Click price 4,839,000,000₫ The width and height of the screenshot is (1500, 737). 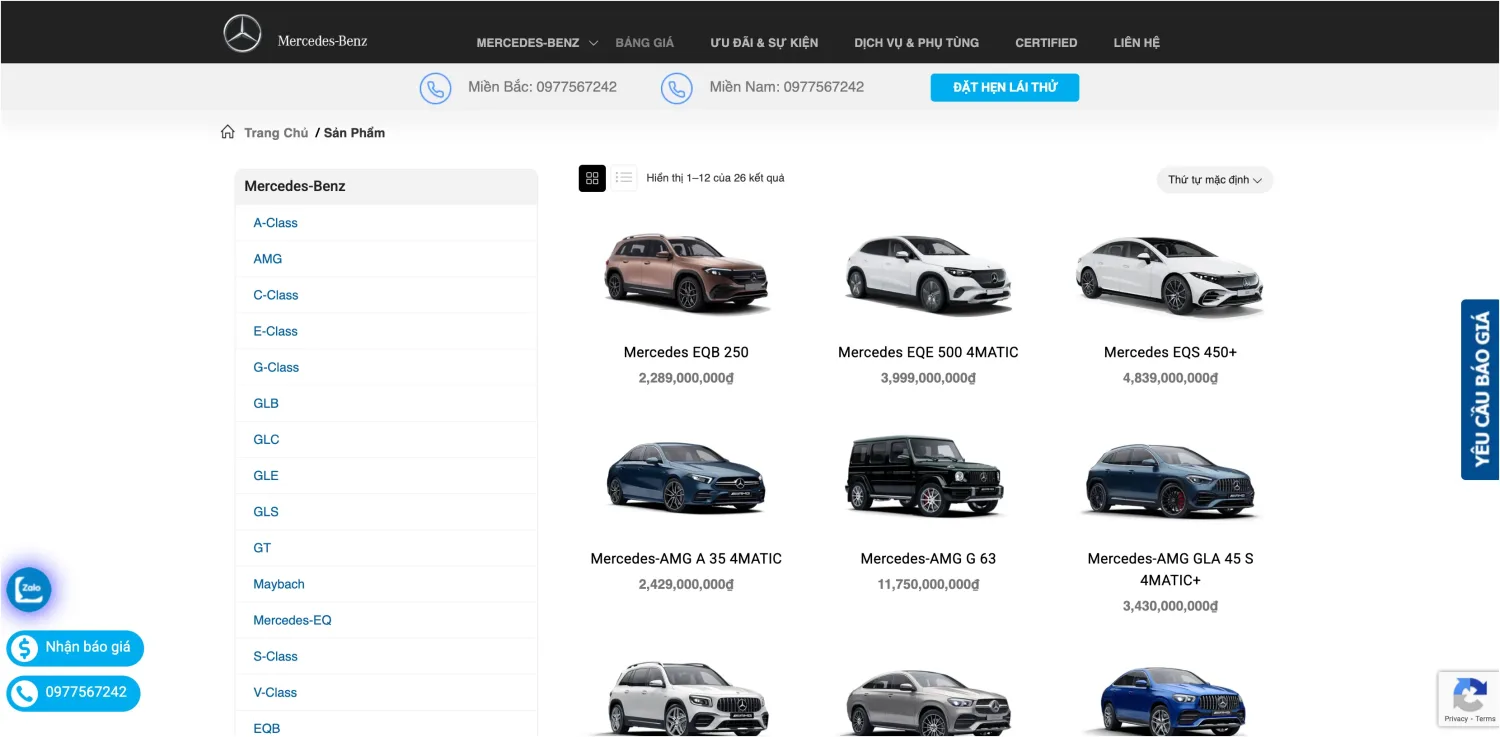(x=1170, y=378)
